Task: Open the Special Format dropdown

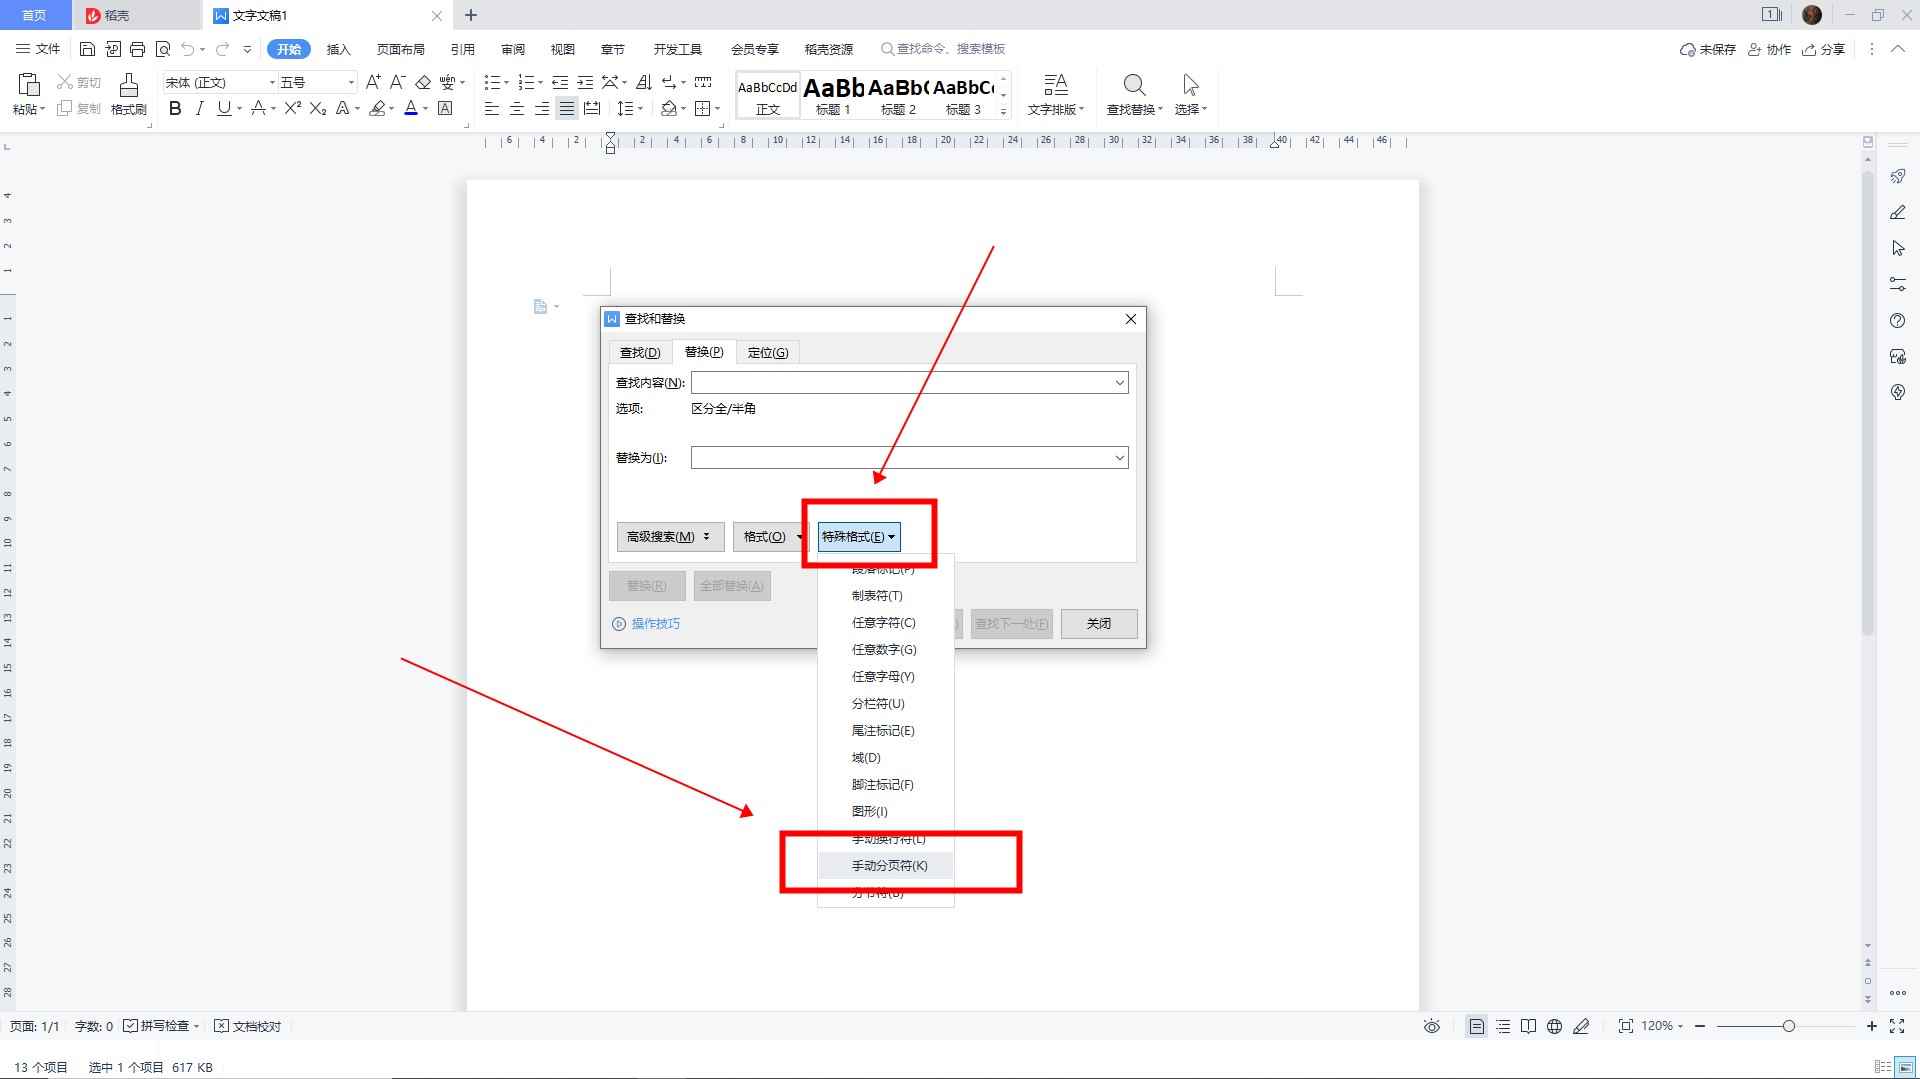Action: pyautogui.click(x=858, y=537)
